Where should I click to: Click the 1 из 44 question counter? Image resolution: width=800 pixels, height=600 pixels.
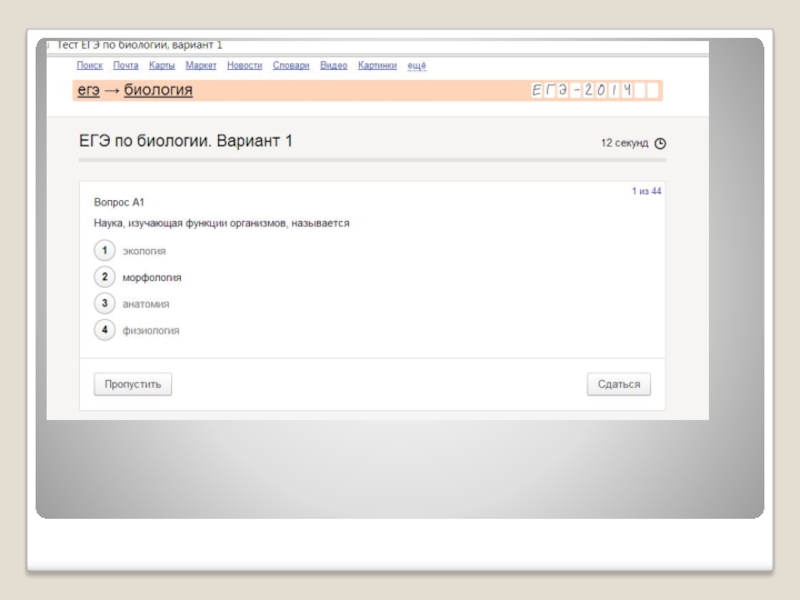click(646, 191)
